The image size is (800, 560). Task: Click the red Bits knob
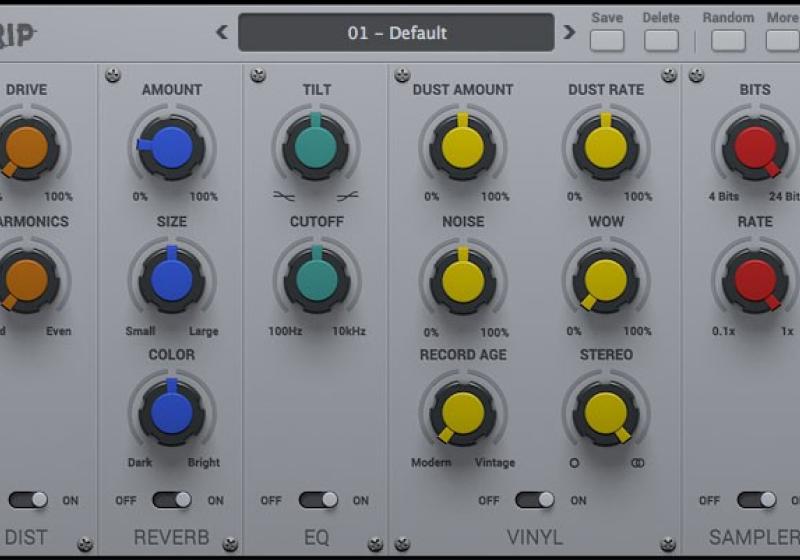755,147
